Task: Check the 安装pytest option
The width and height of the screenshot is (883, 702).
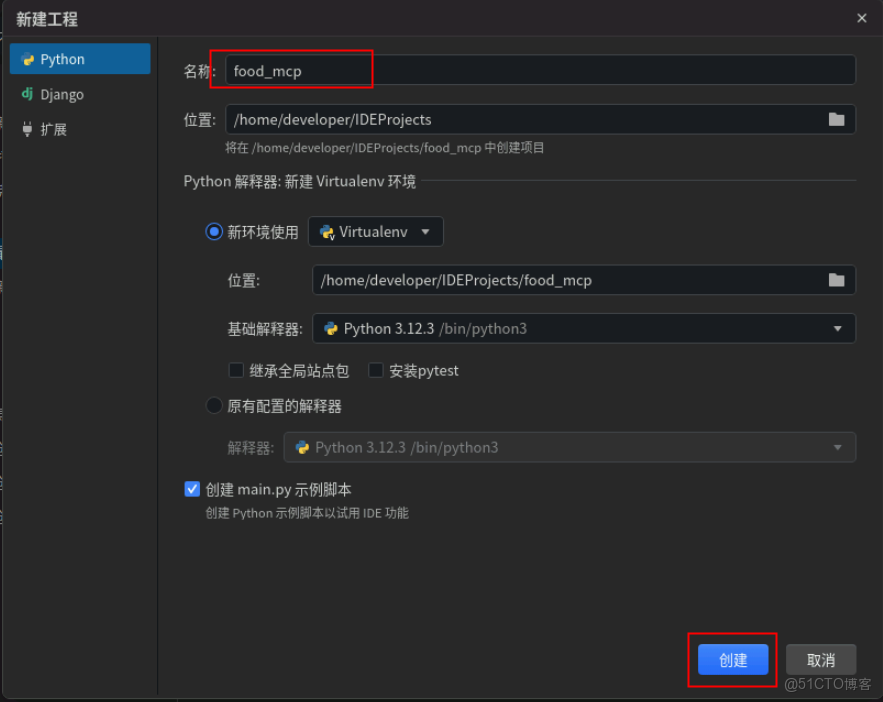Action: [375, 370]
